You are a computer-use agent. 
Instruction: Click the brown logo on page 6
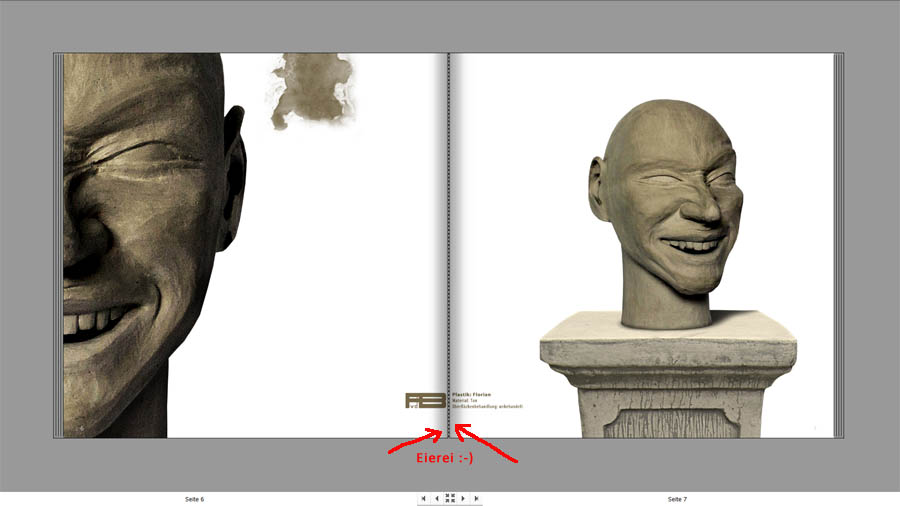pos(425,400)
